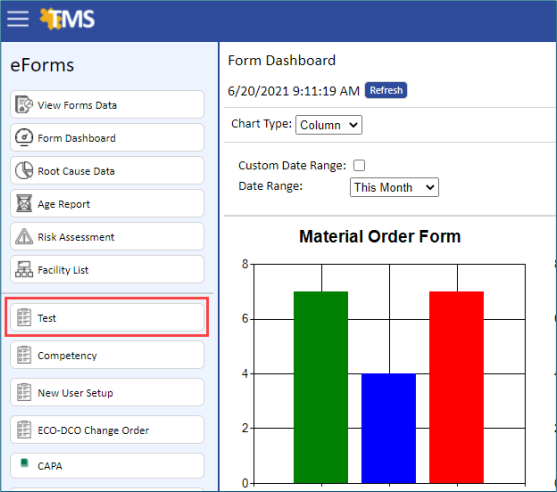Open the hamburger menu icon

point(18,19)
